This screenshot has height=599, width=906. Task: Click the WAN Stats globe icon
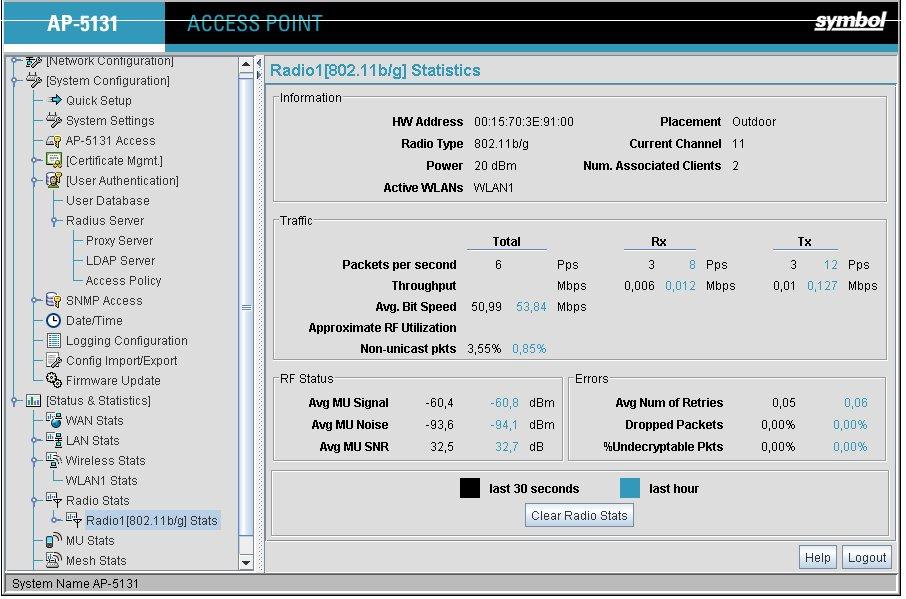pos(54,420)
